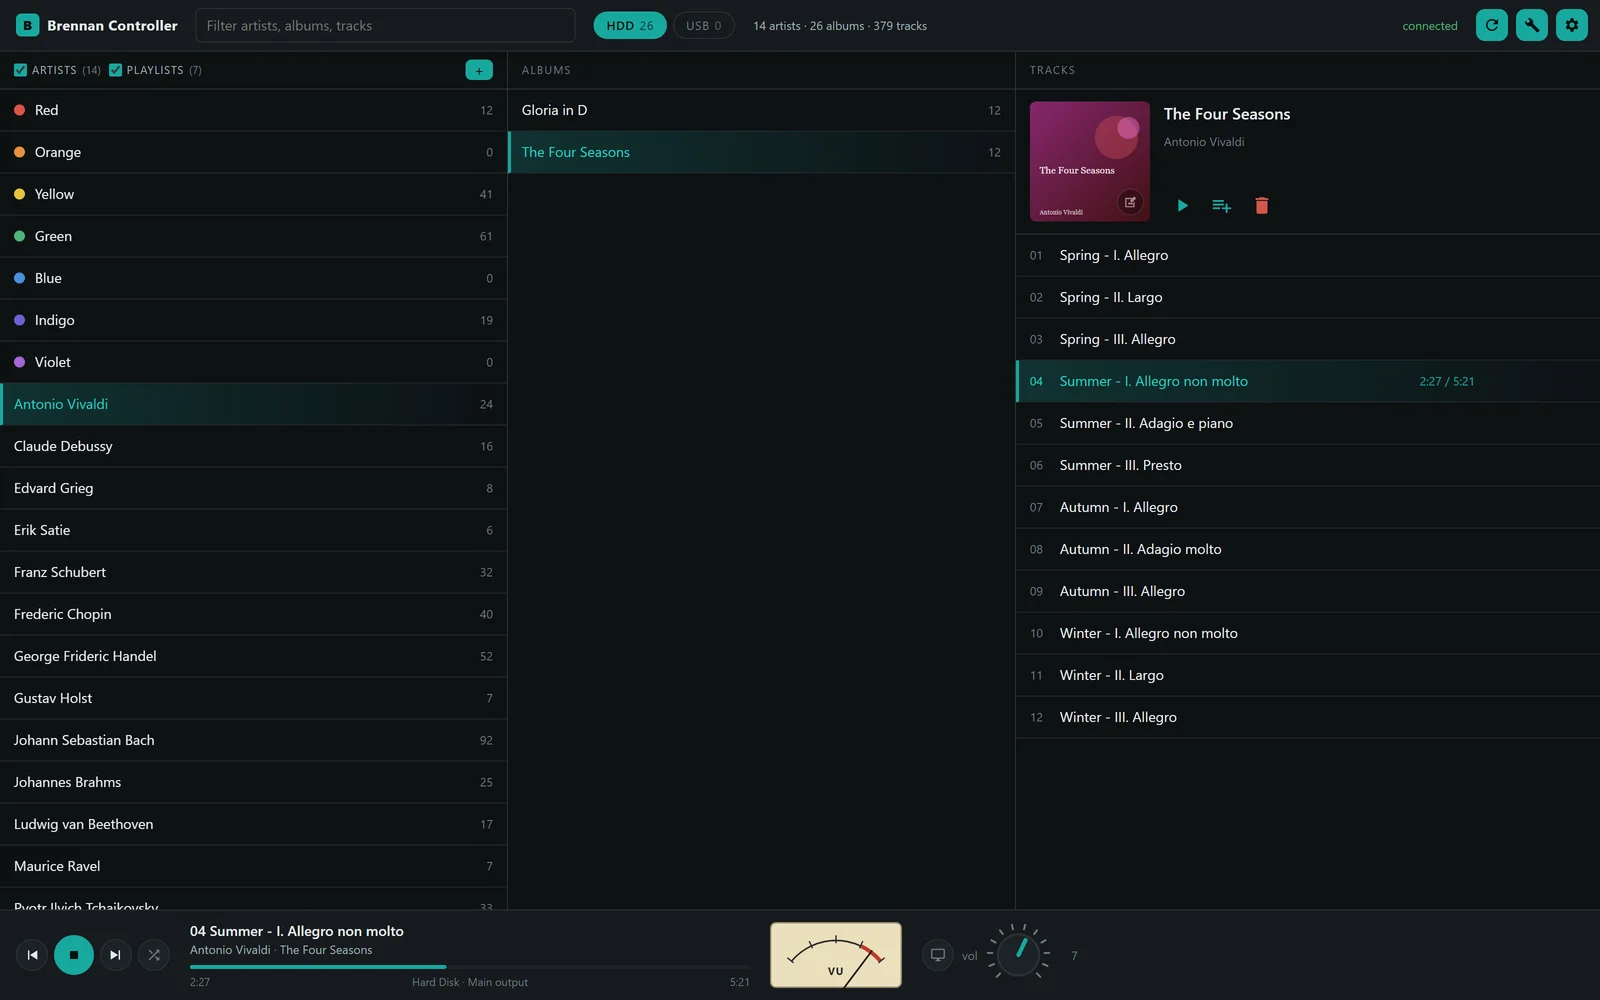Viewport: 1600px width, 1000px height.
Task: Click the VU meter display
Action: pyautogui.click(x=836, y=955)
